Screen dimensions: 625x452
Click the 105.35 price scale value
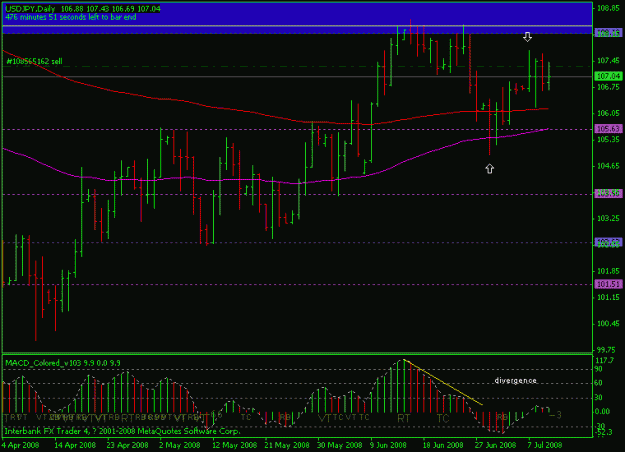click(x=608, y=140)
